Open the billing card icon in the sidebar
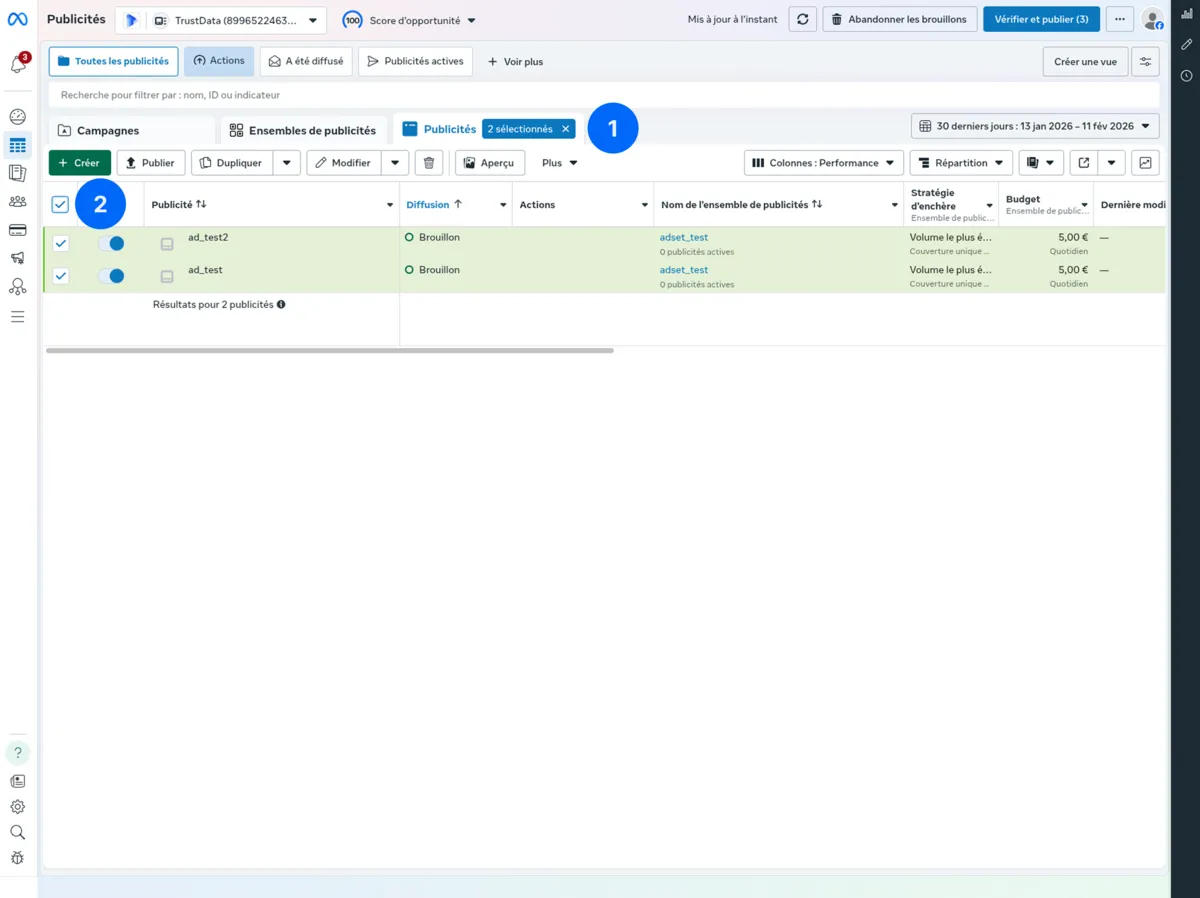 [18, 228]
